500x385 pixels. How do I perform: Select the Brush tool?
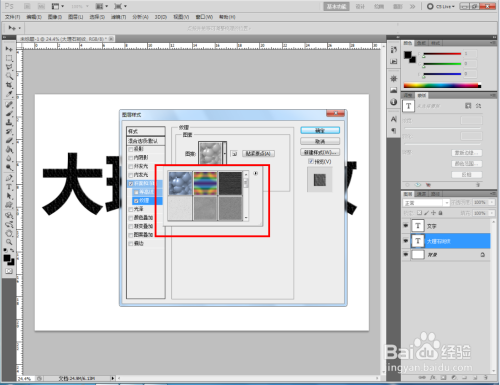click(9, 113)
